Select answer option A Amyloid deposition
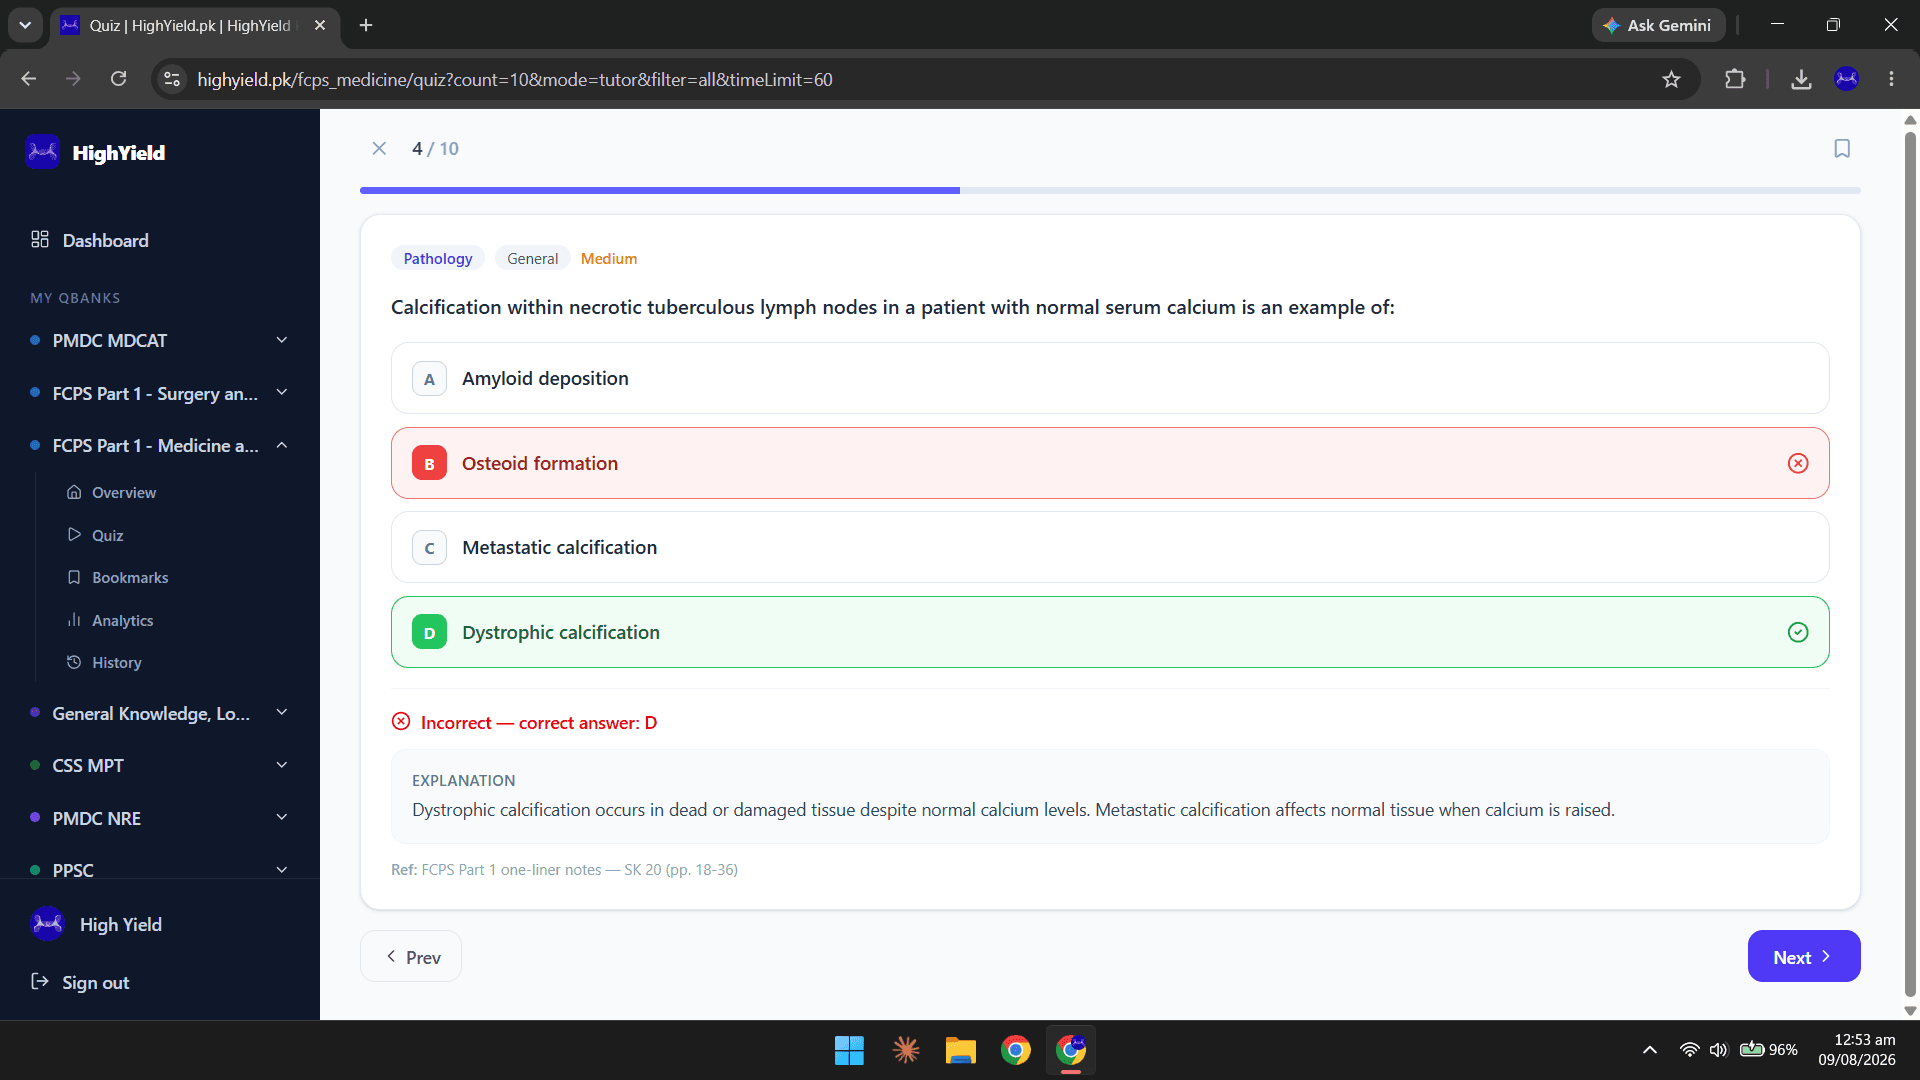Viewport: 1920px width, 1080px height. click(1110, 378)
